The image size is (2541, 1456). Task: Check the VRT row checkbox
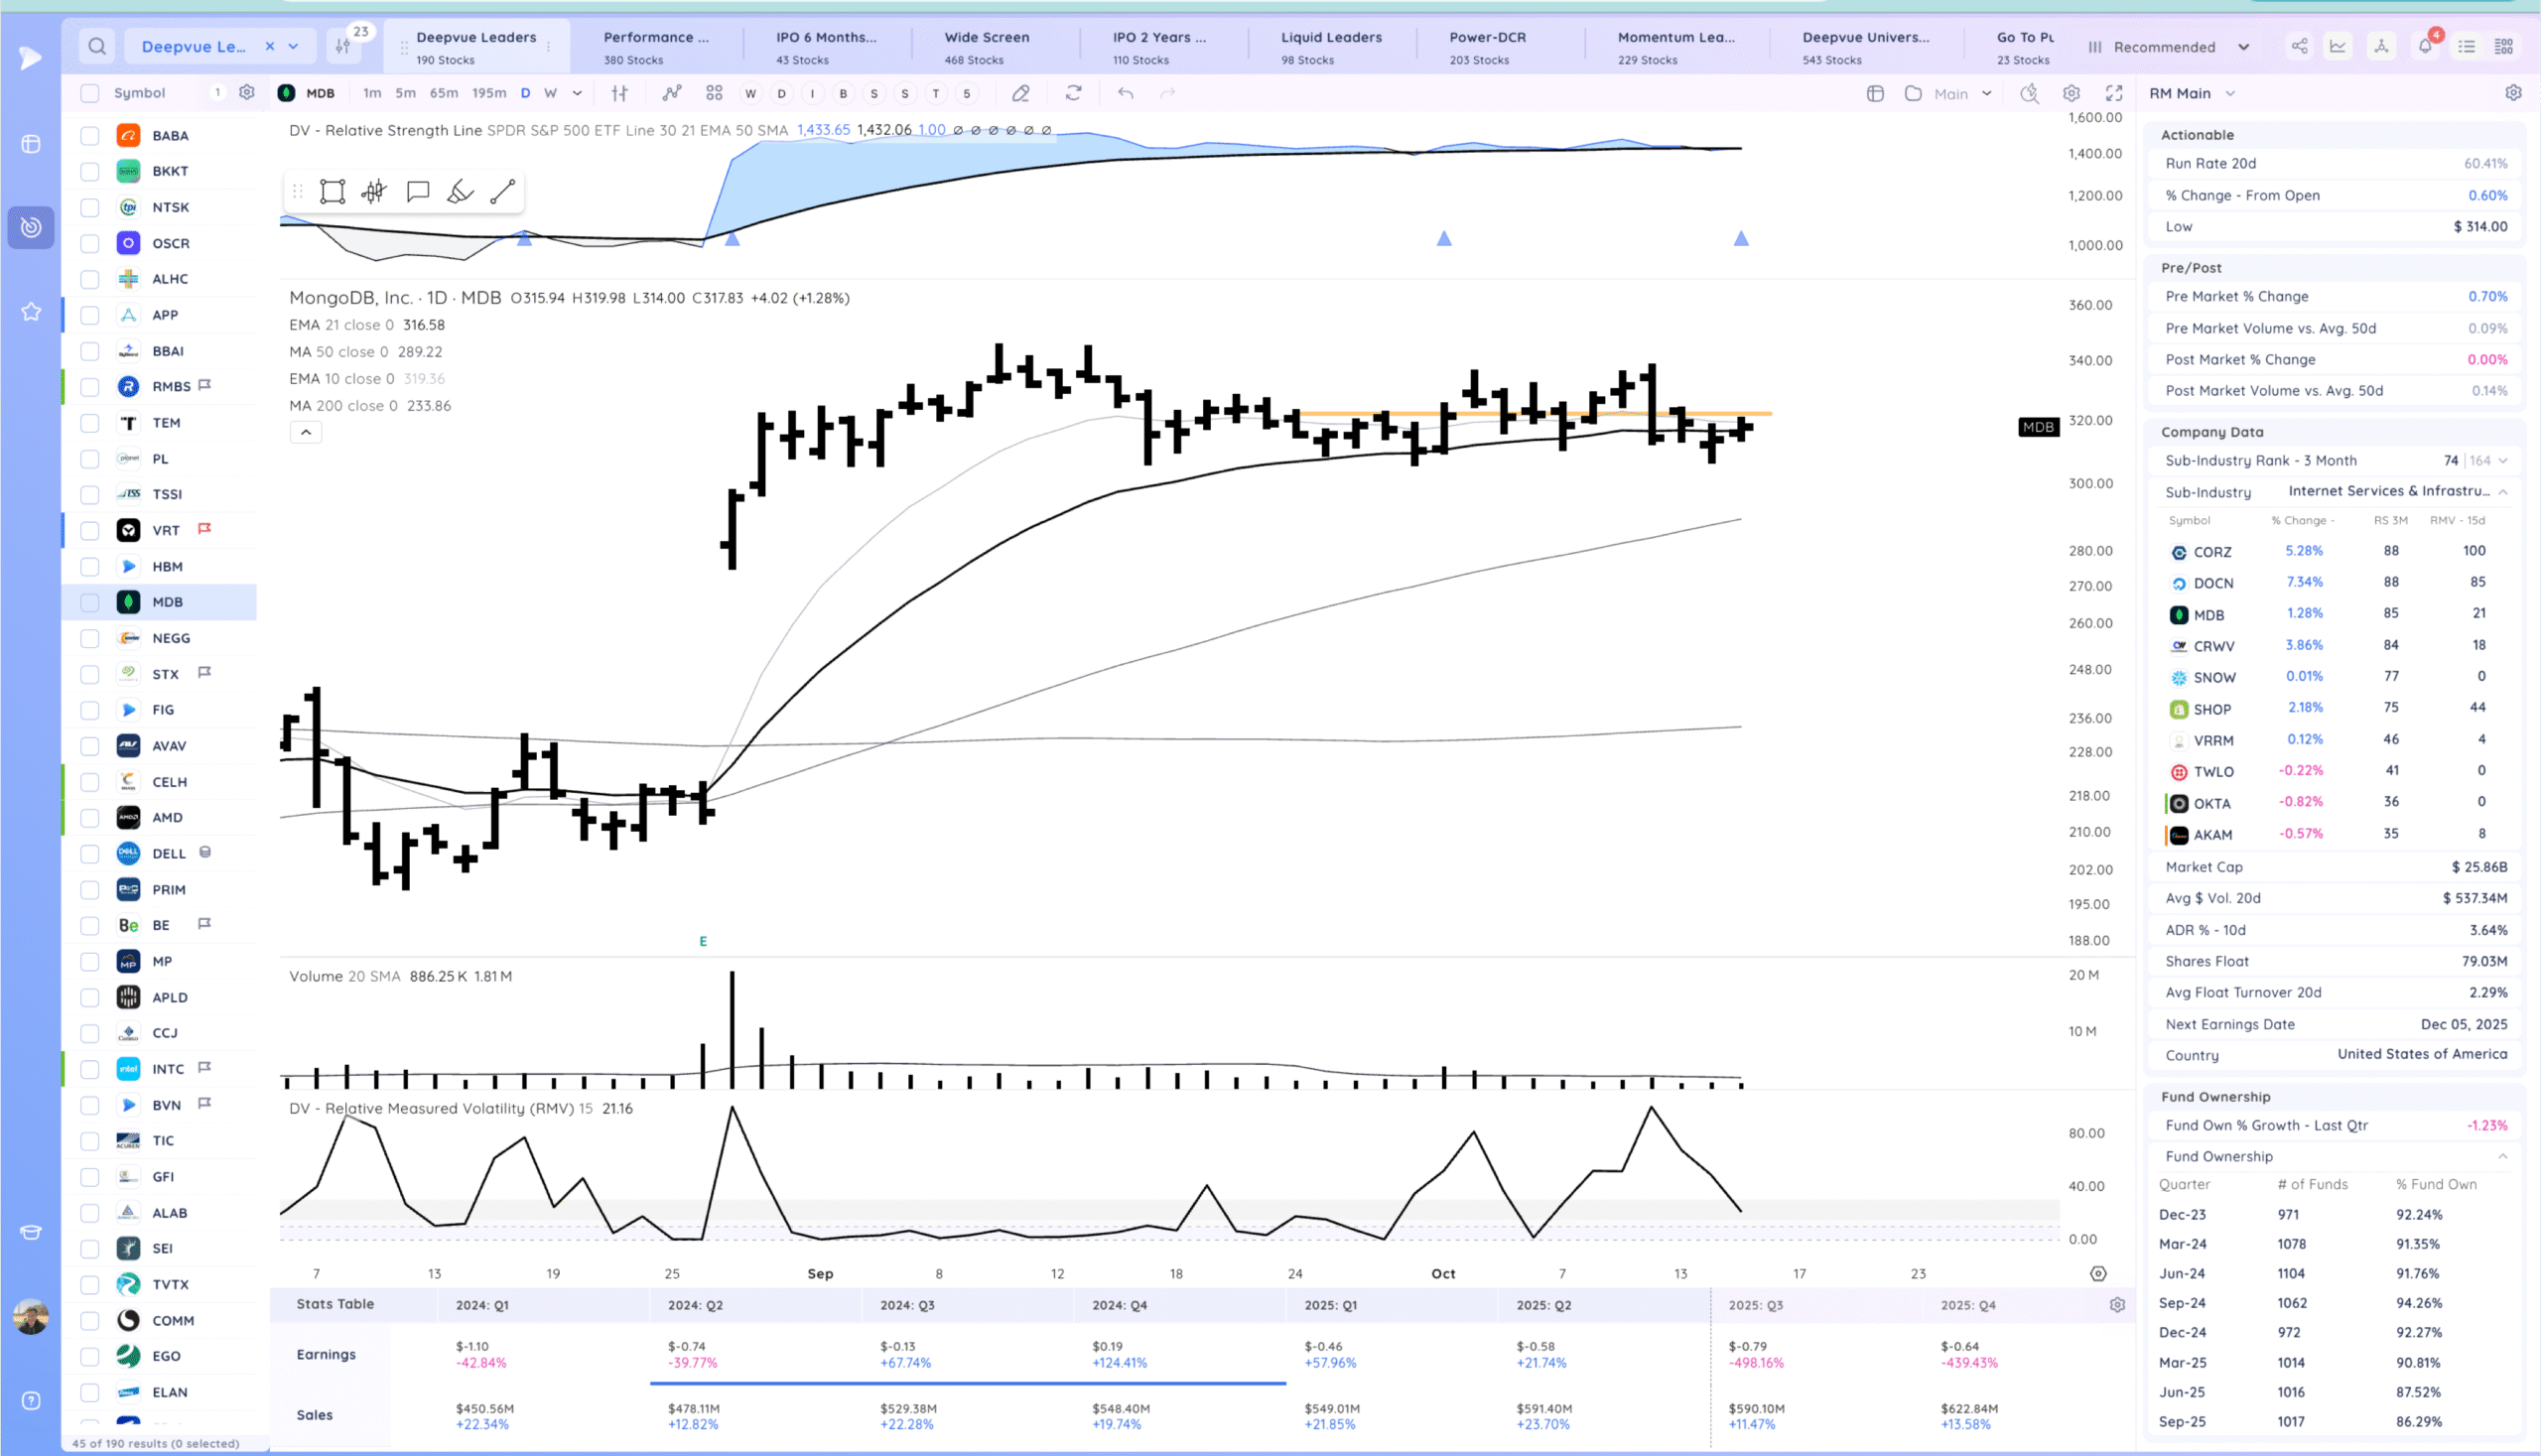[x=90, y=531]
